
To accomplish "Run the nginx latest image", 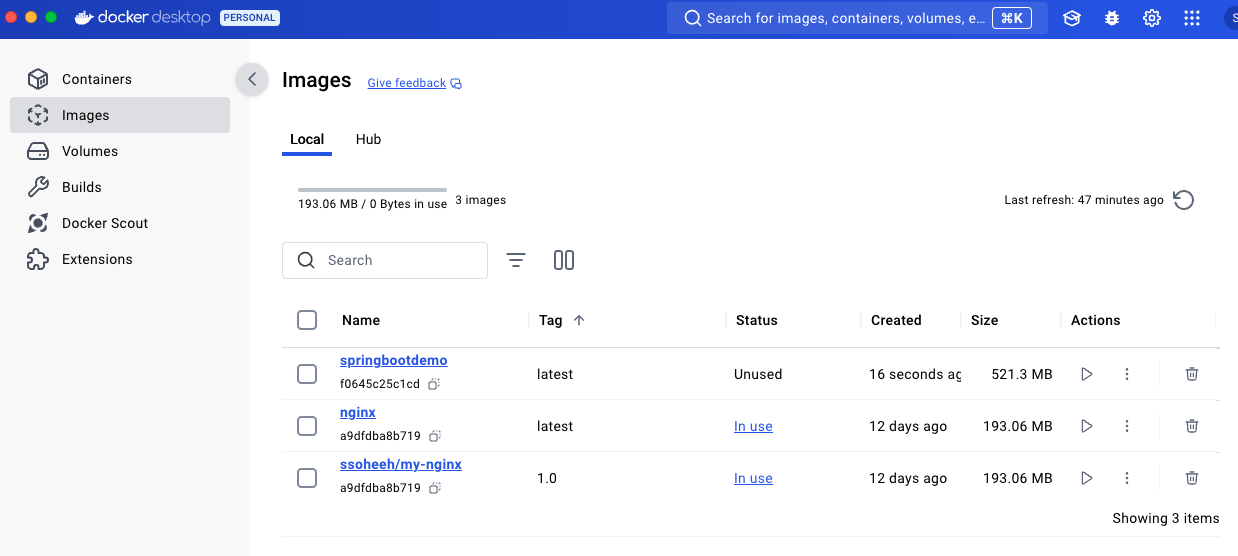I will coord(1087,426).
